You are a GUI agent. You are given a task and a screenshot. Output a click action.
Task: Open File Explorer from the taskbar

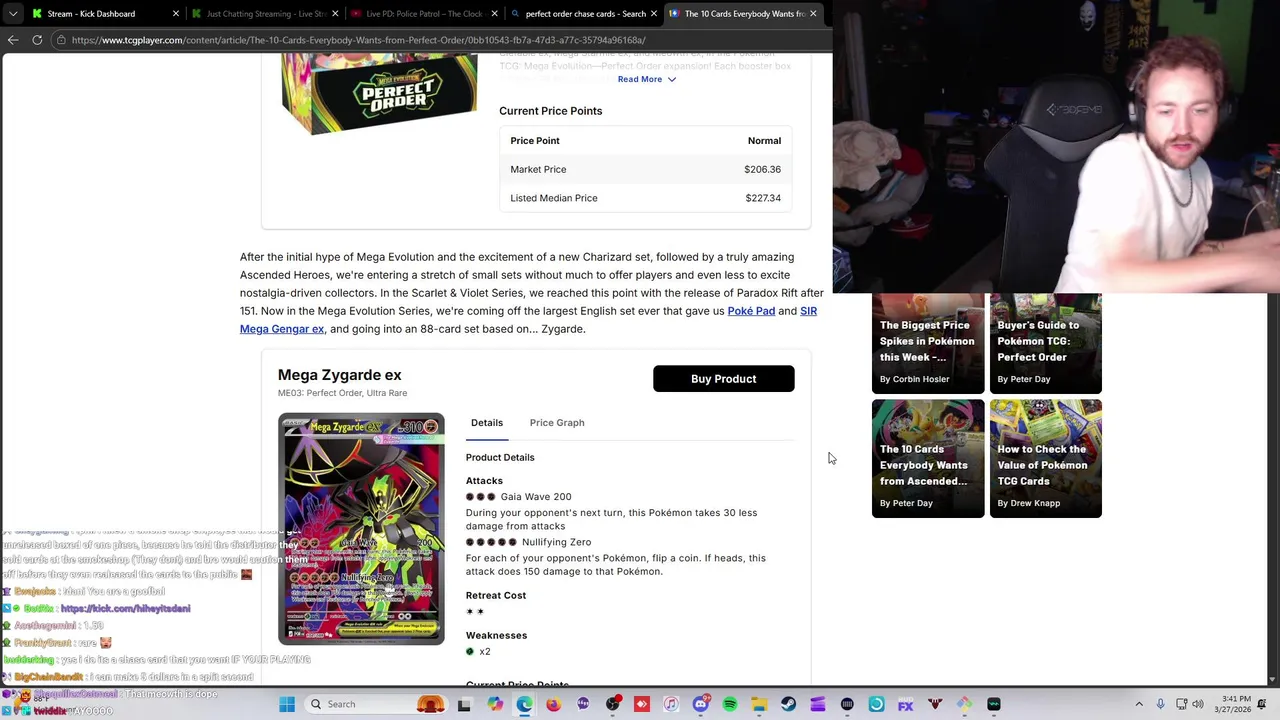click(x=759, y=704)
